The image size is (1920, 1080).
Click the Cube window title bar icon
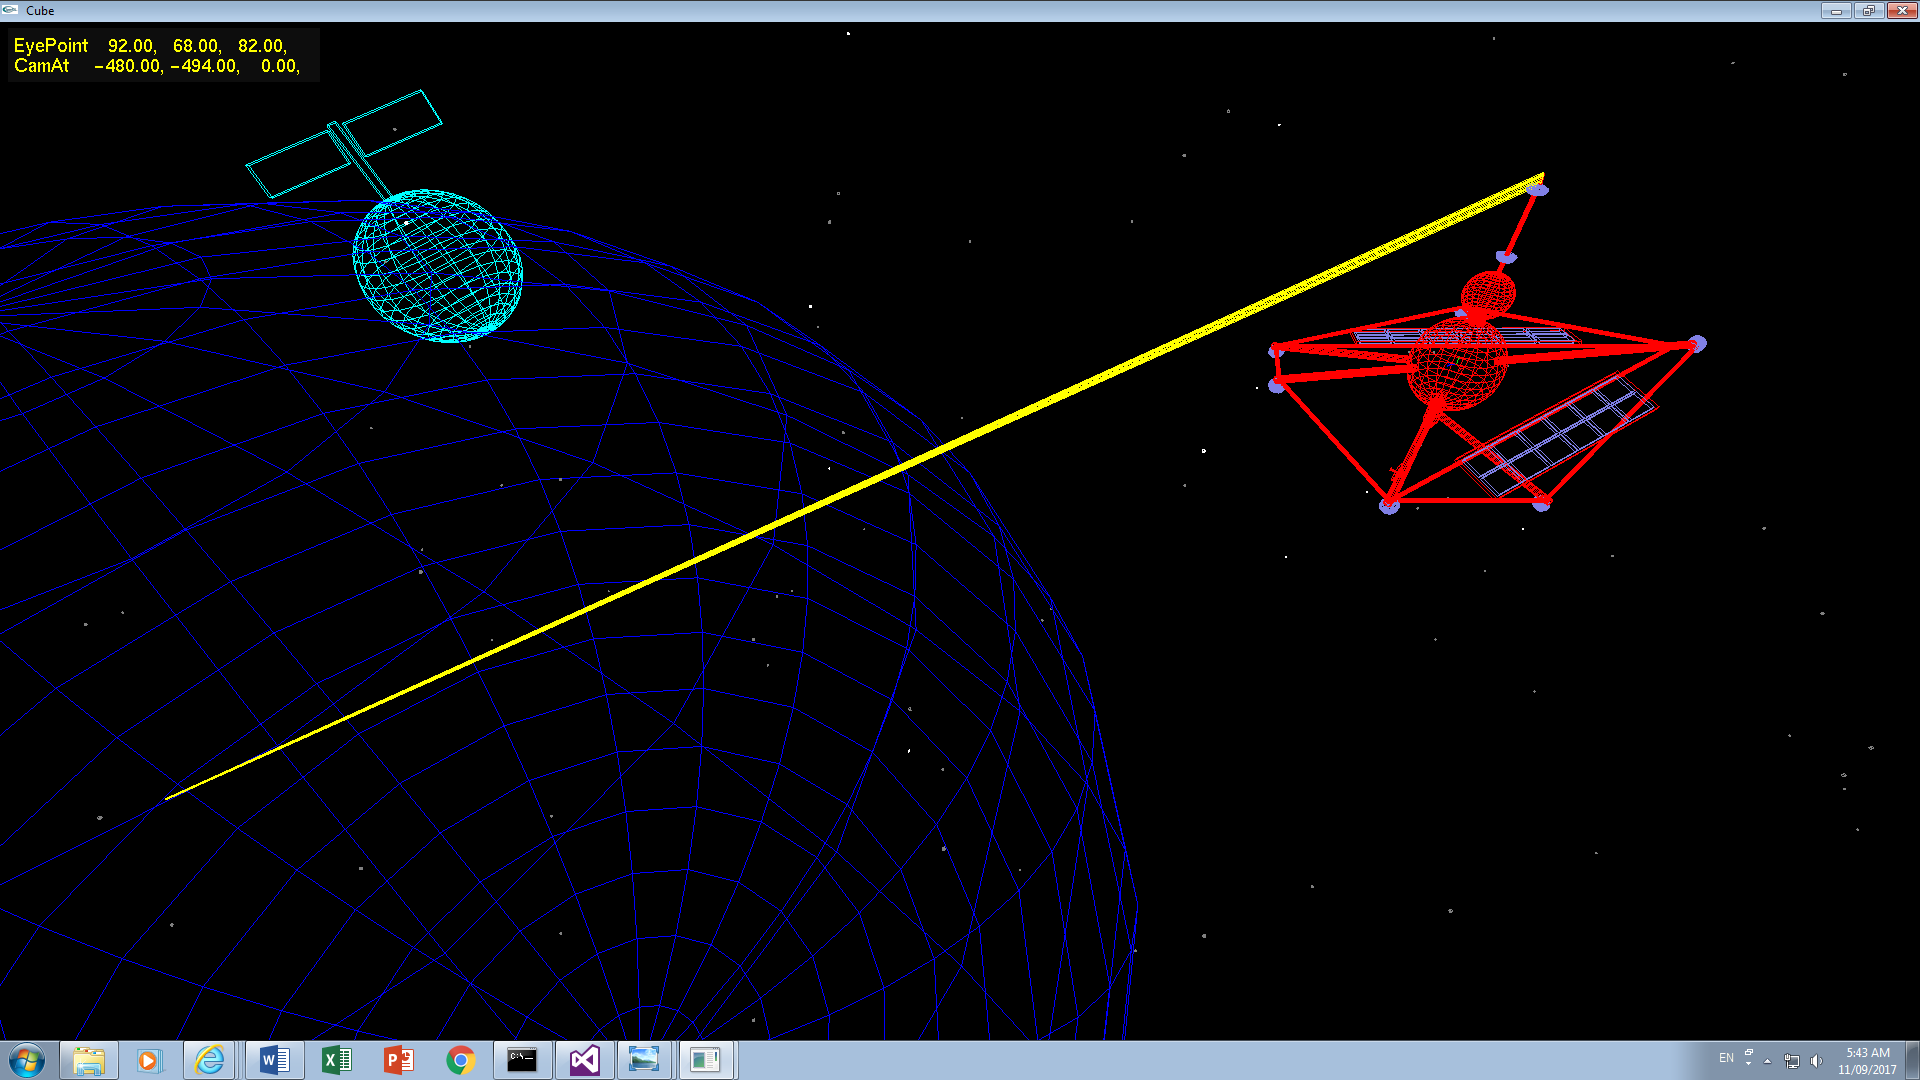[x=11, y=10]
